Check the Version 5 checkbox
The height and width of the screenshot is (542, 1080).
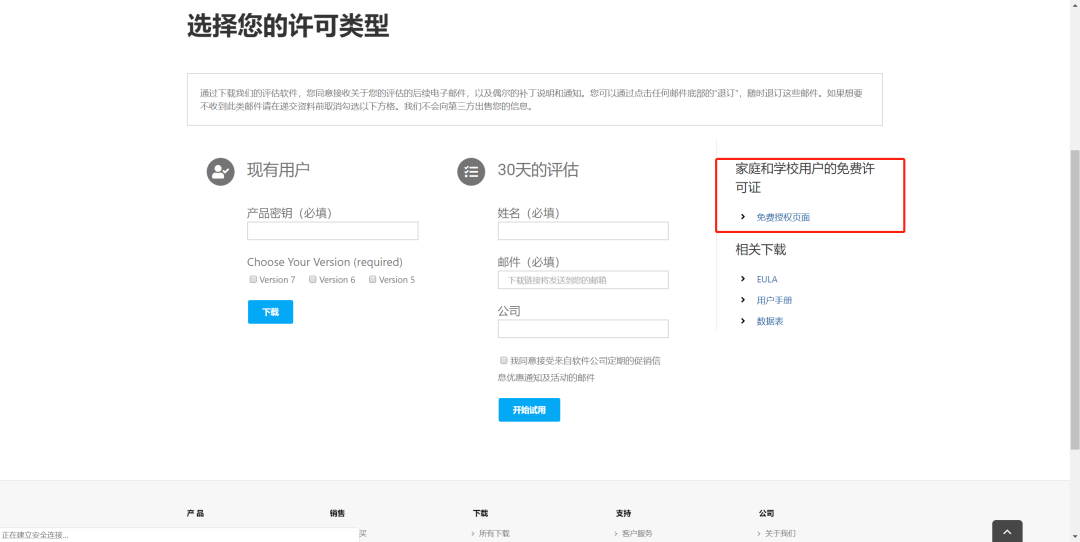[373, 279]
